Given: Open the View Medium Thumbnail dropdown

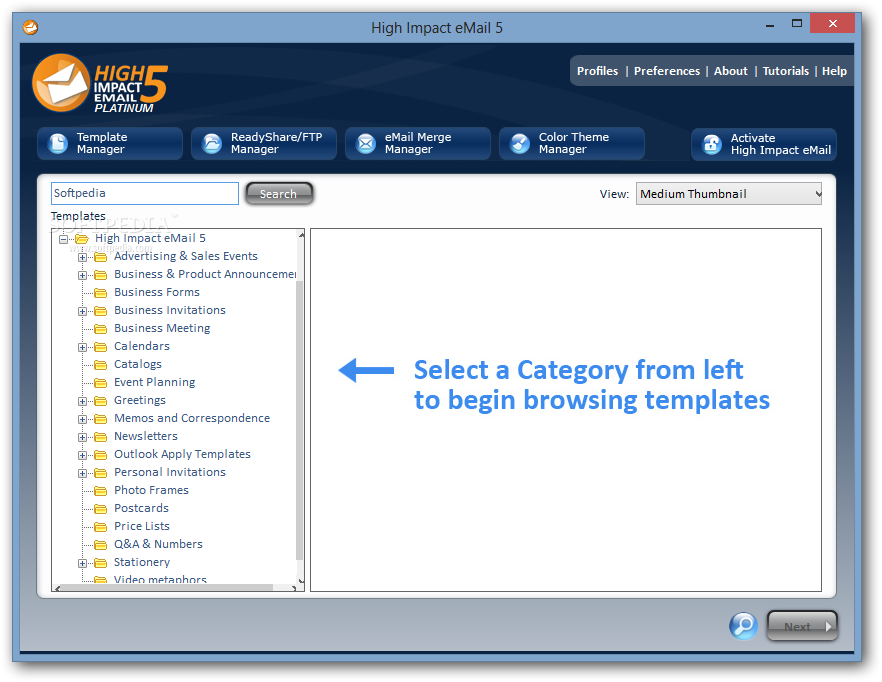Looking at the screenshot, I should click(x=728, y=194).
